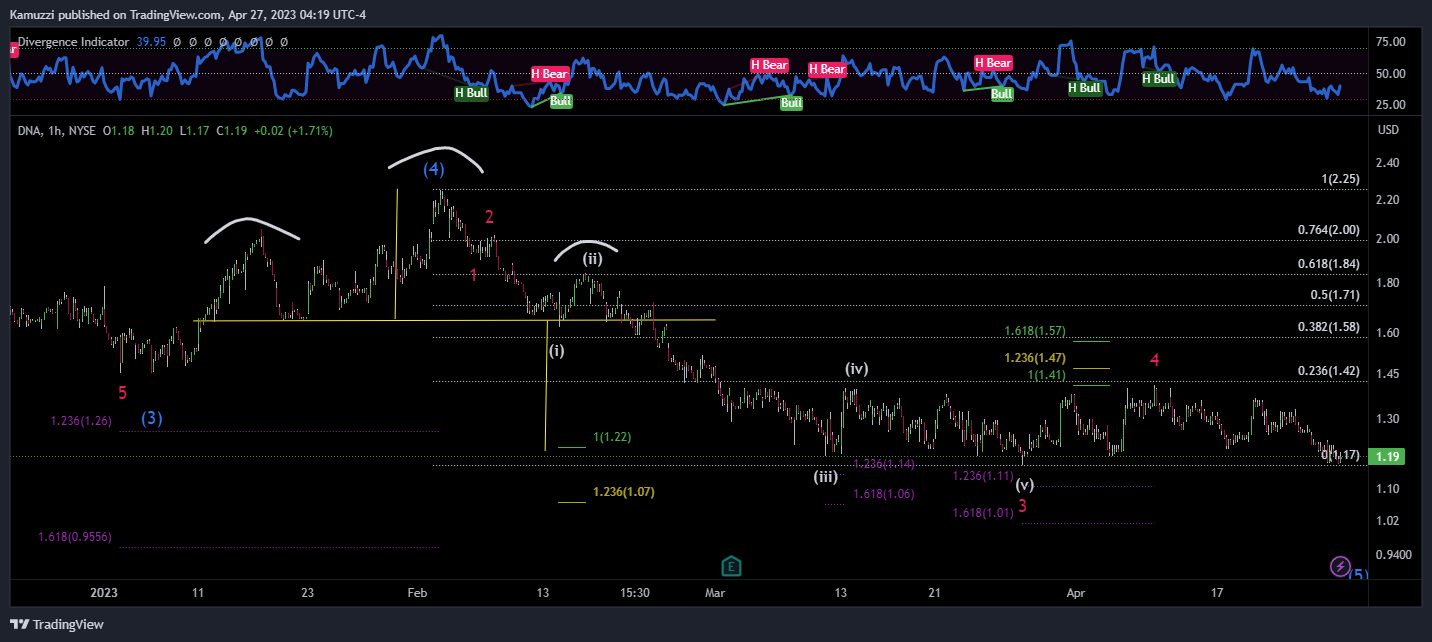Click the 1.45 price axis label
The height and width of the screenshot is (642, 1432).
tap(1388, 375)
